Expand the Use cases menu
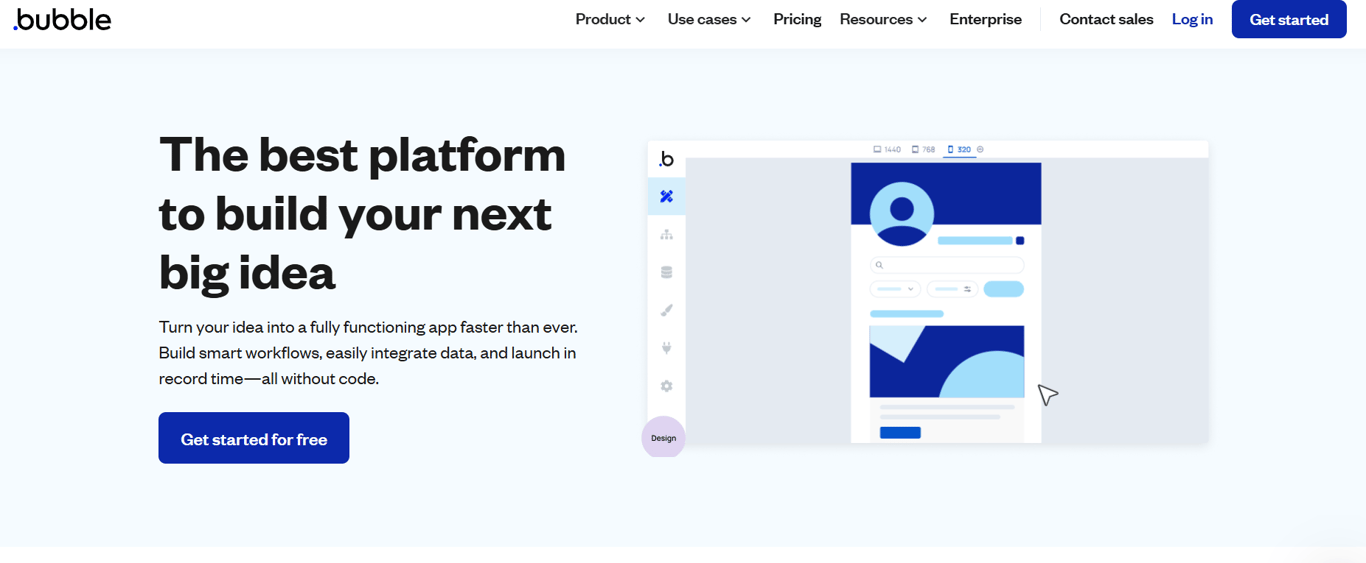 709,19
